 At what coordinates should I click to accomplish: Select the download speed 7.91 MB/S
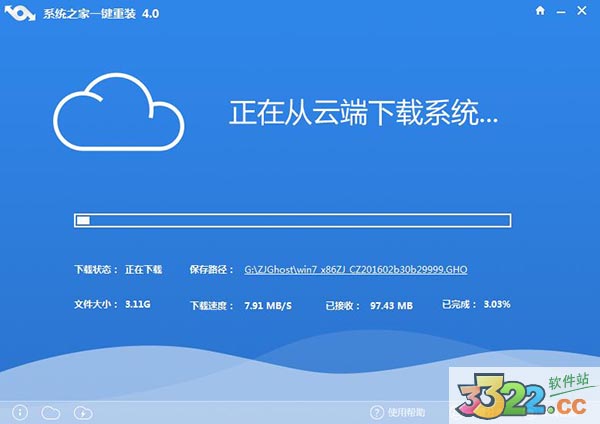(268, 306)
